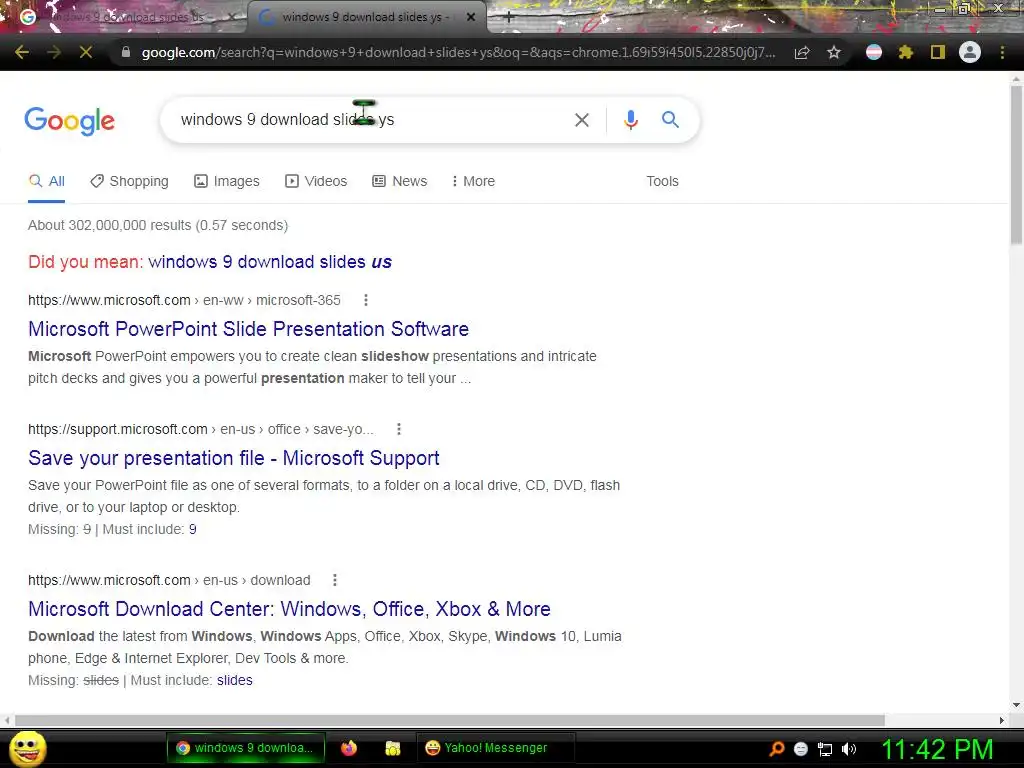
Task: Open a new browser tab
Action: (x=509, y=18)
